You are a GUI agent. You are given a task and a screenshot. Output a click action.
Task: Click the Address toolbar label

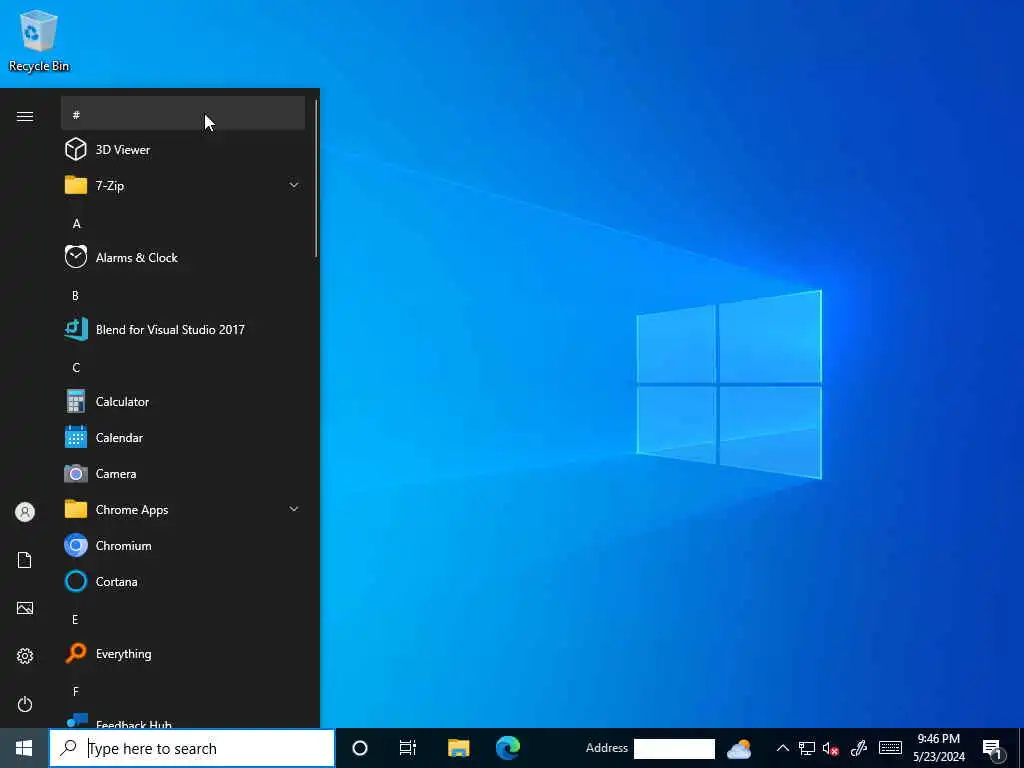[x=607, y=748]
